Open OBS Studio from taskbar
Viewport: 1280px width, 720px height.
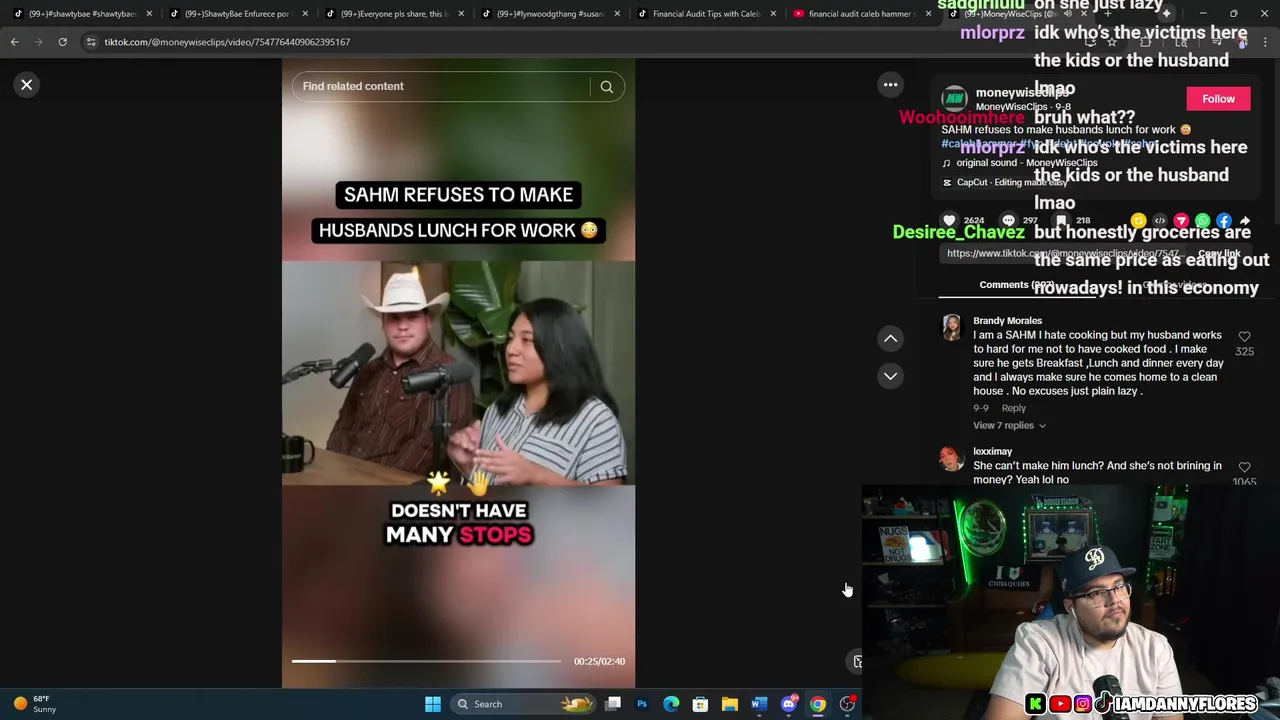847,704
